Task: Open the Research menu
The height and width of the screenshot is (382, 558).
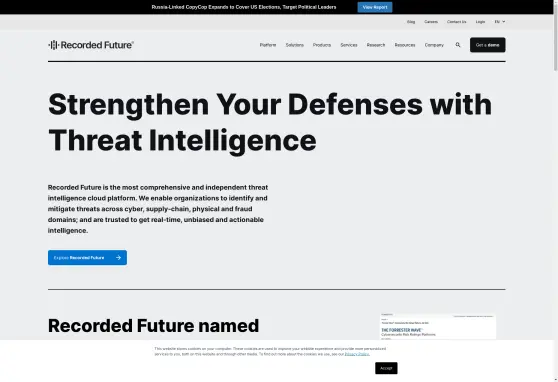Action: (376, 45)
